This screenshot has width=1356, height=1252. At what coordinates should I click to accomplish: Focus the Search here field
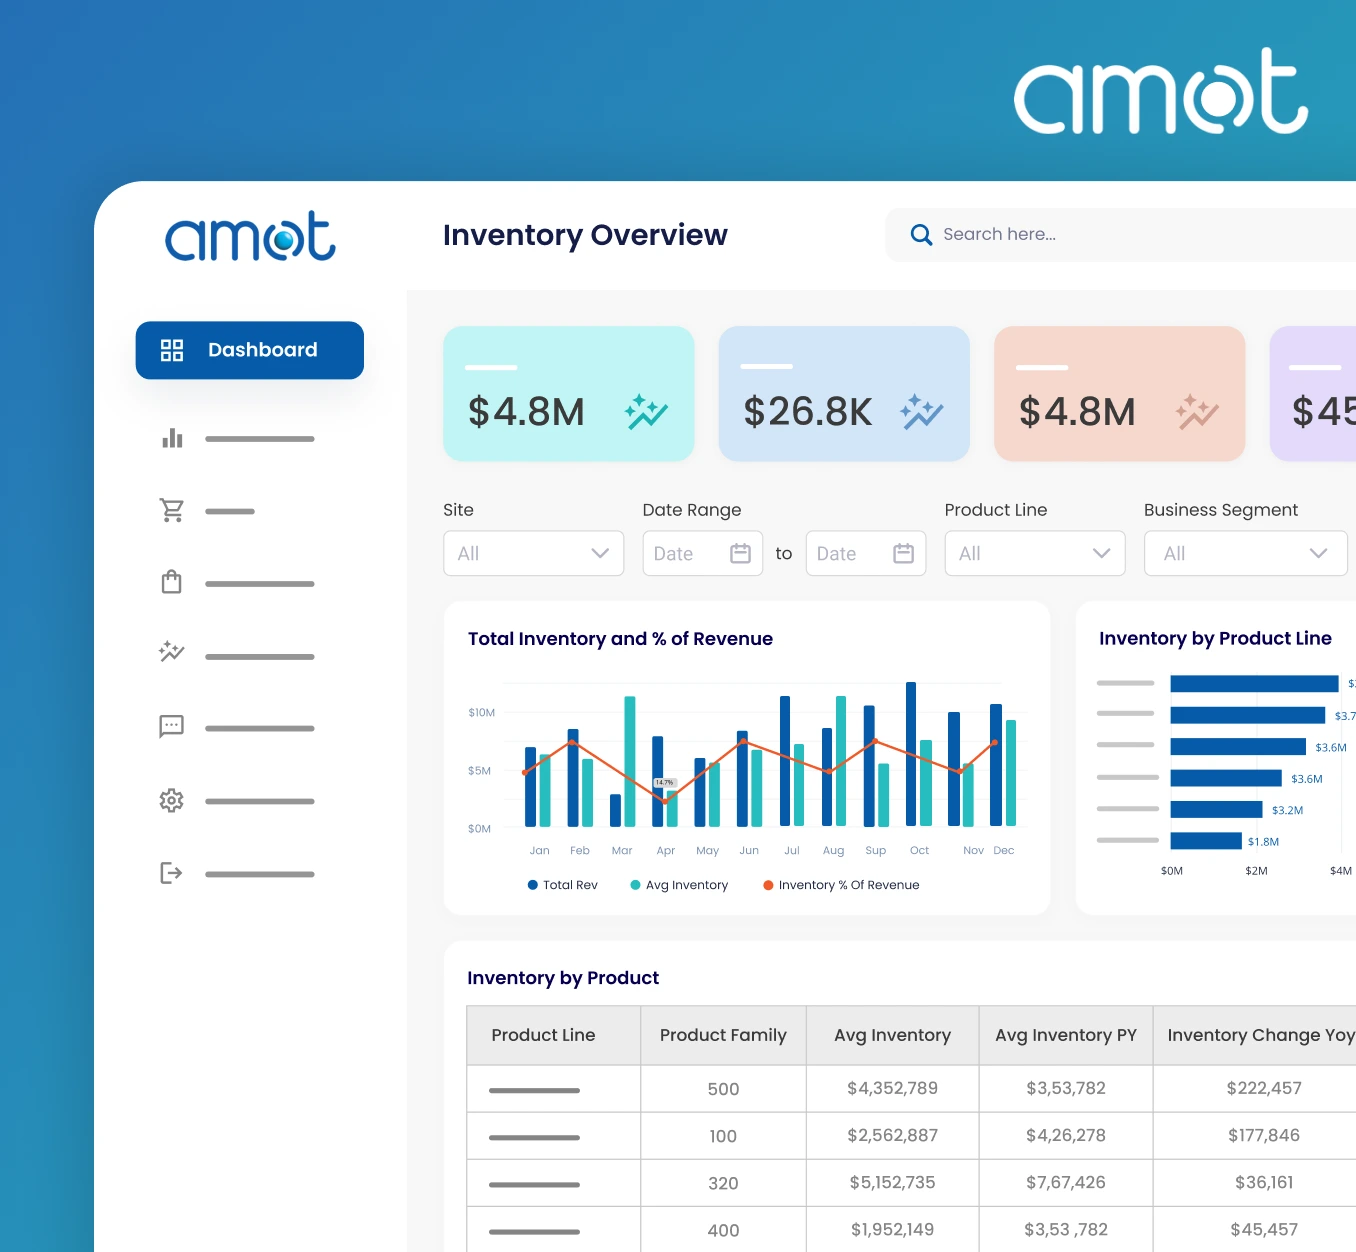(x=1120, y=235)
